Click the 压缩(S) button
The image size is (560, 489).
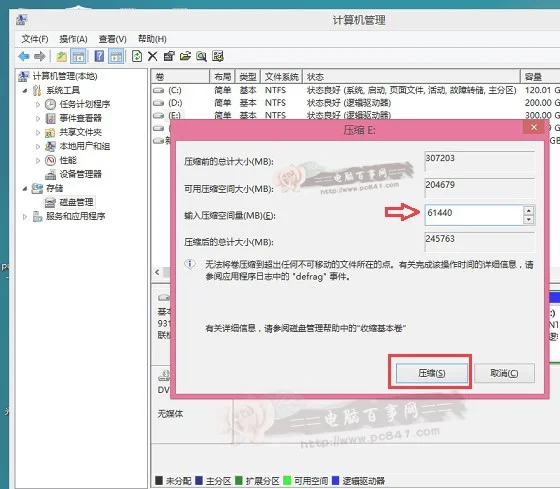431,373
